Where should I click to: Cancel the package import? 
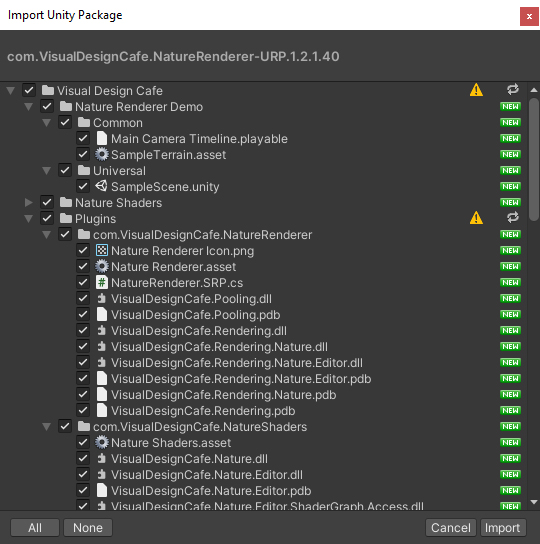[x=450, y=527]
